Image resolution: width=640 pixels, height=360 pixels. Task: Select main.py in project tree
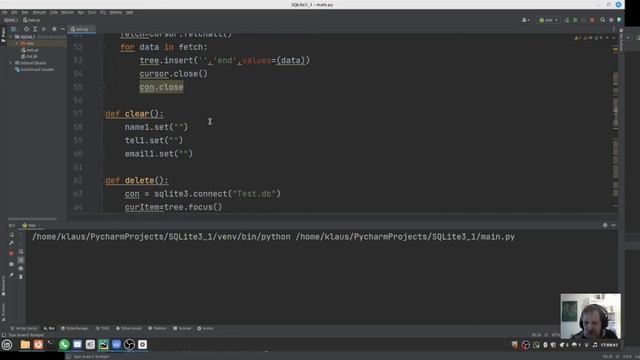30,50
